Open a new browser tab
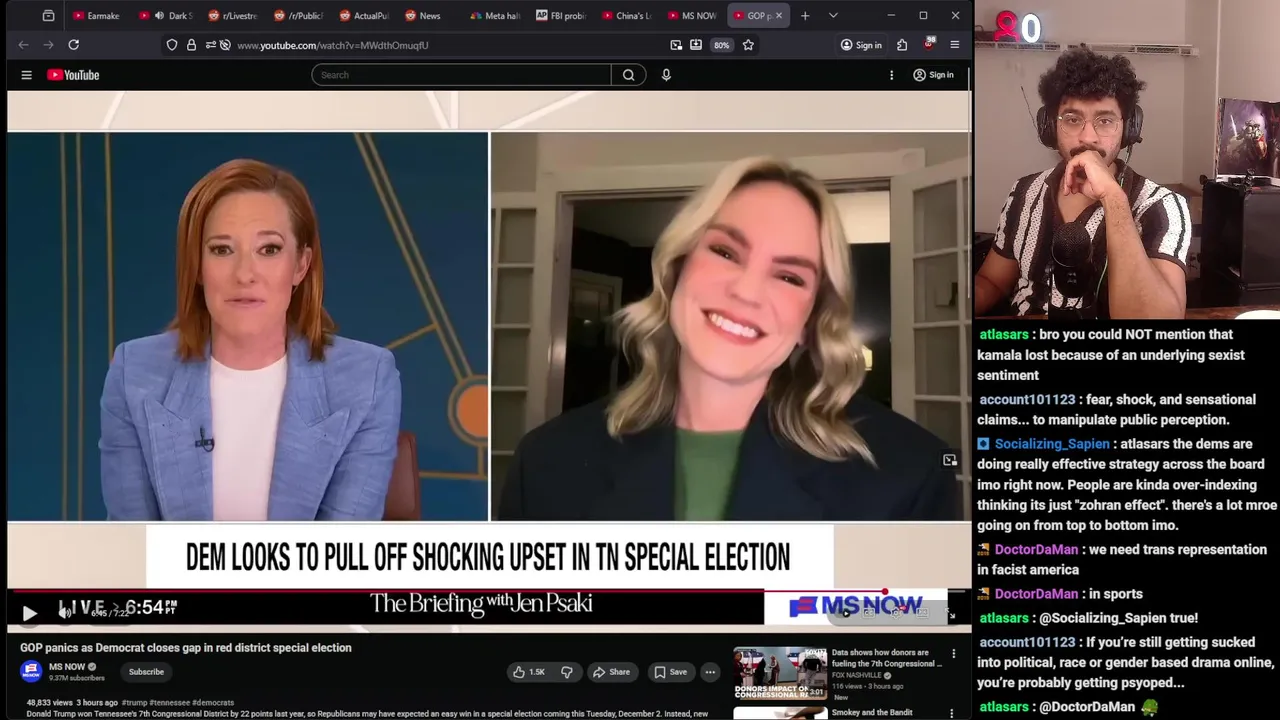This screenshot has height=720, width=1280. pyautogui.click(x=805, y=16)
